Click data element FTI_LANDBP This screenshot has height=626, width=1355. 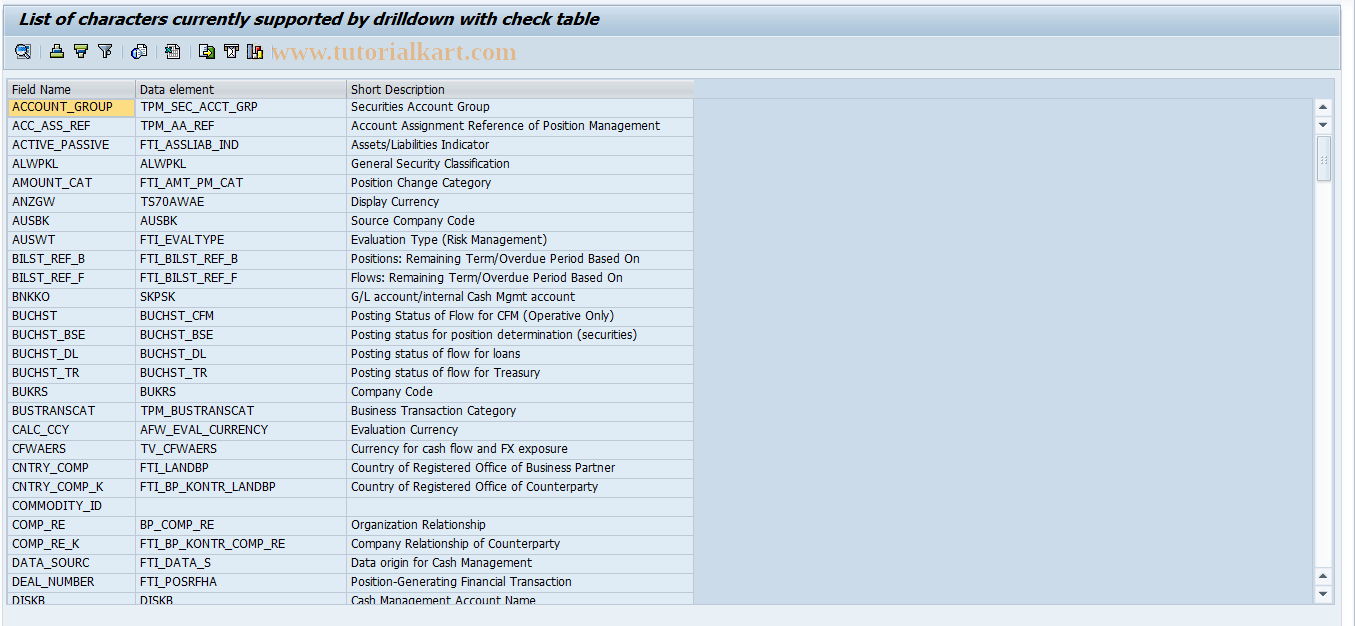point(174,468)
